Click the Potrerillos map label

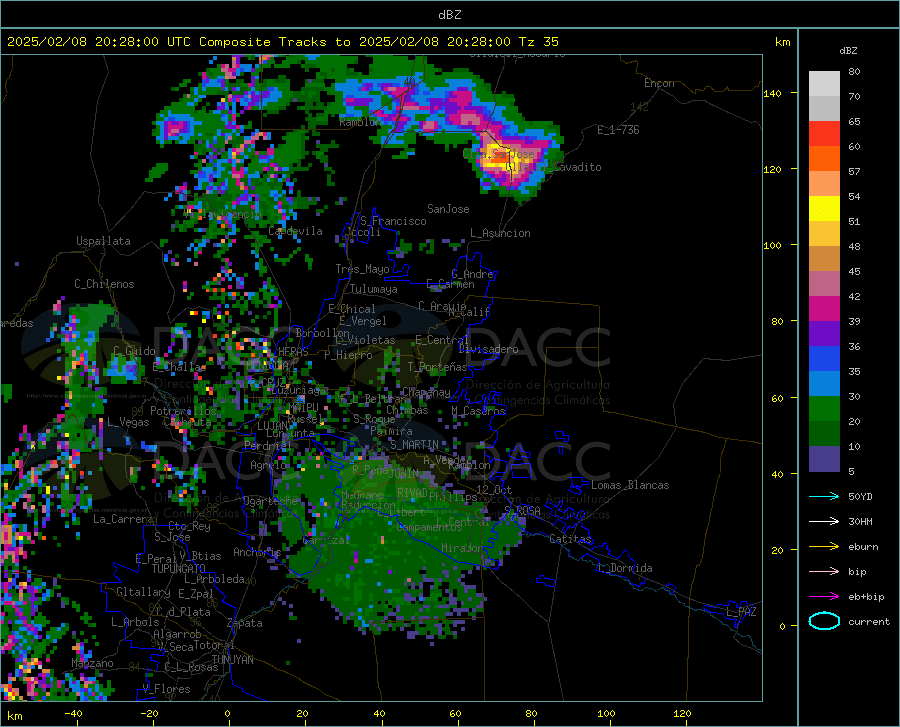click(x=183, y=411)
